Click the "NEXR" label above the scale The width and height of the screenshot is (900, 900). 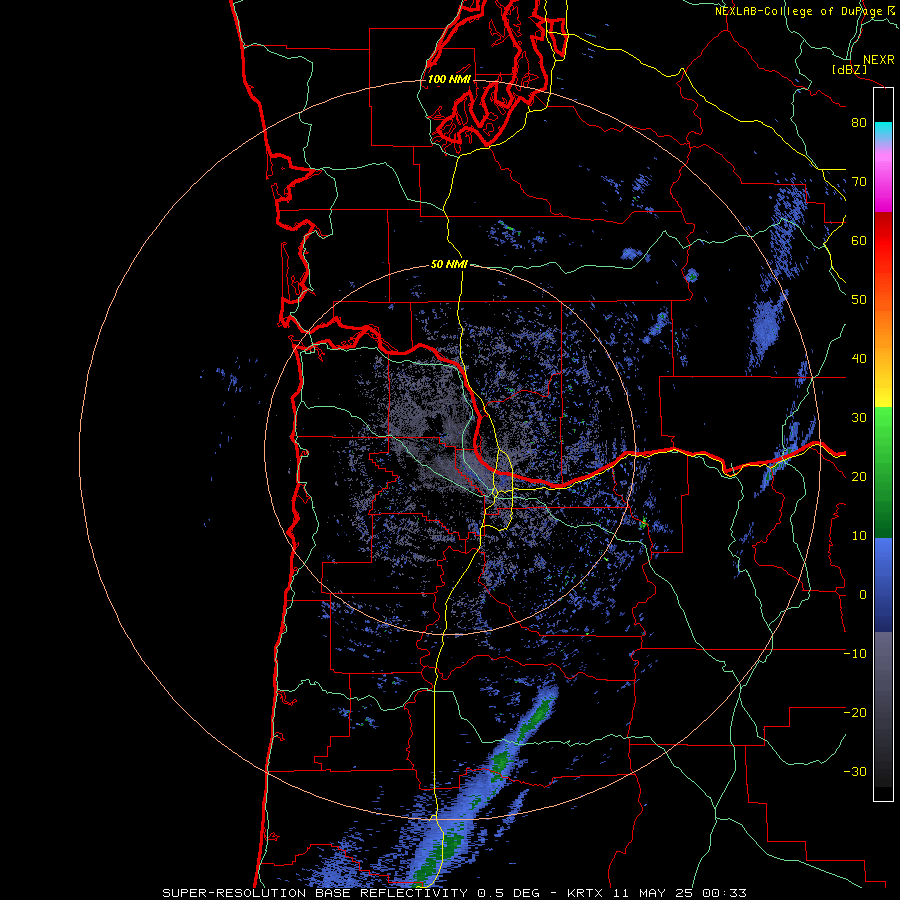879,60
